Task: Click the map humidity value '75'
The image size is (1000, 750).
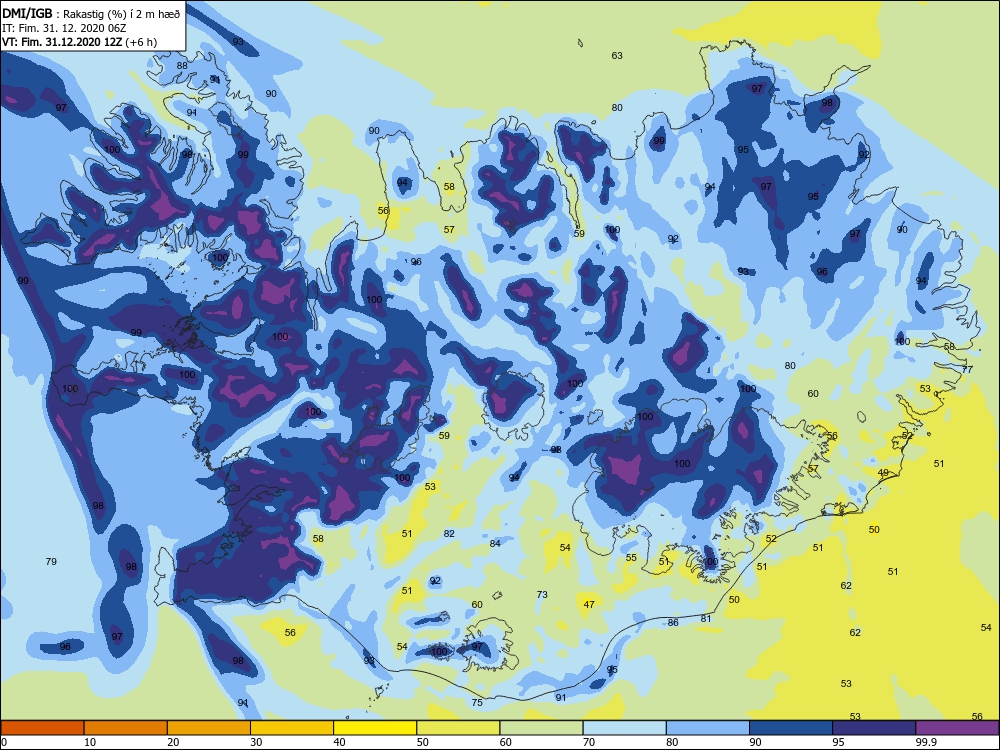Action: 477,702
